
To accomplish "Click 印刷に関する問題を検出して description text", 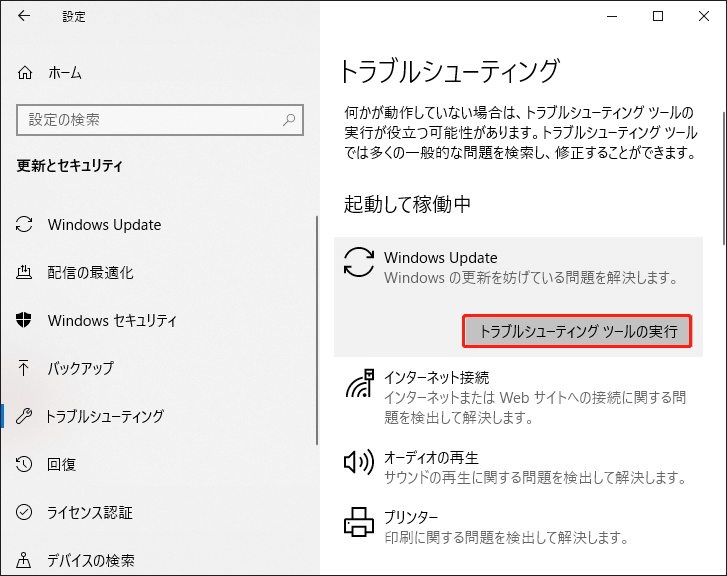I will click(507, 538).
